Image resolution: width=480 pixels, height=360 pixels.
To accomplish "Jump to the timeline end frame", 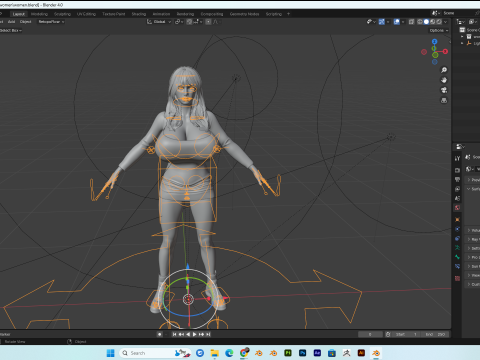I will click(x=208, y=334).
